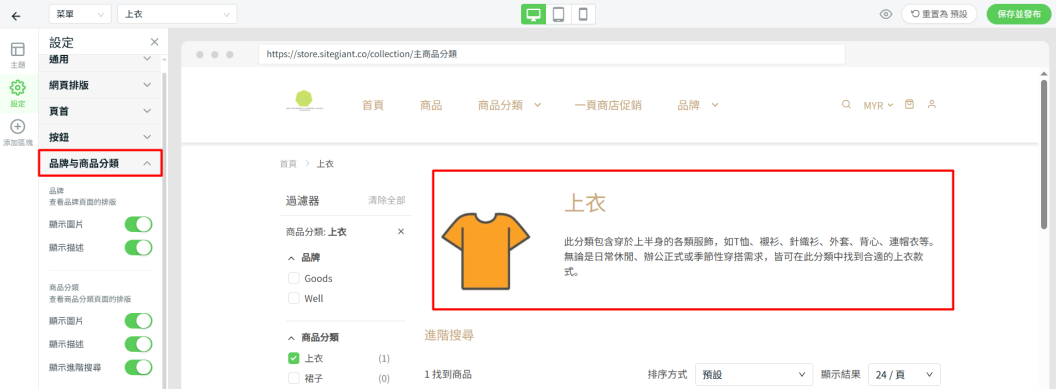Open 首頁 in the store menu

(x=373, y=105)
